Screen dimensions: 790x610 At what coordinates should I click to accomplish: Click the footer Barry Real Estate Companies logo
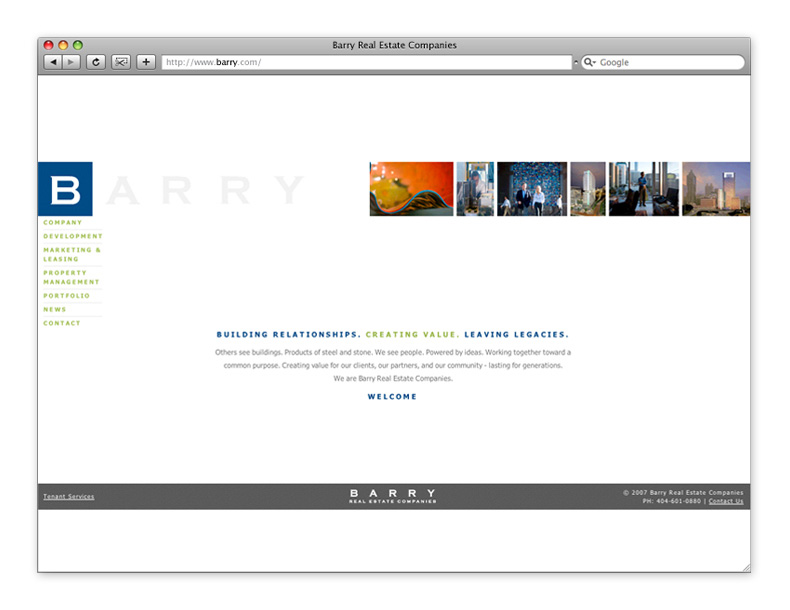click(393, 496)
